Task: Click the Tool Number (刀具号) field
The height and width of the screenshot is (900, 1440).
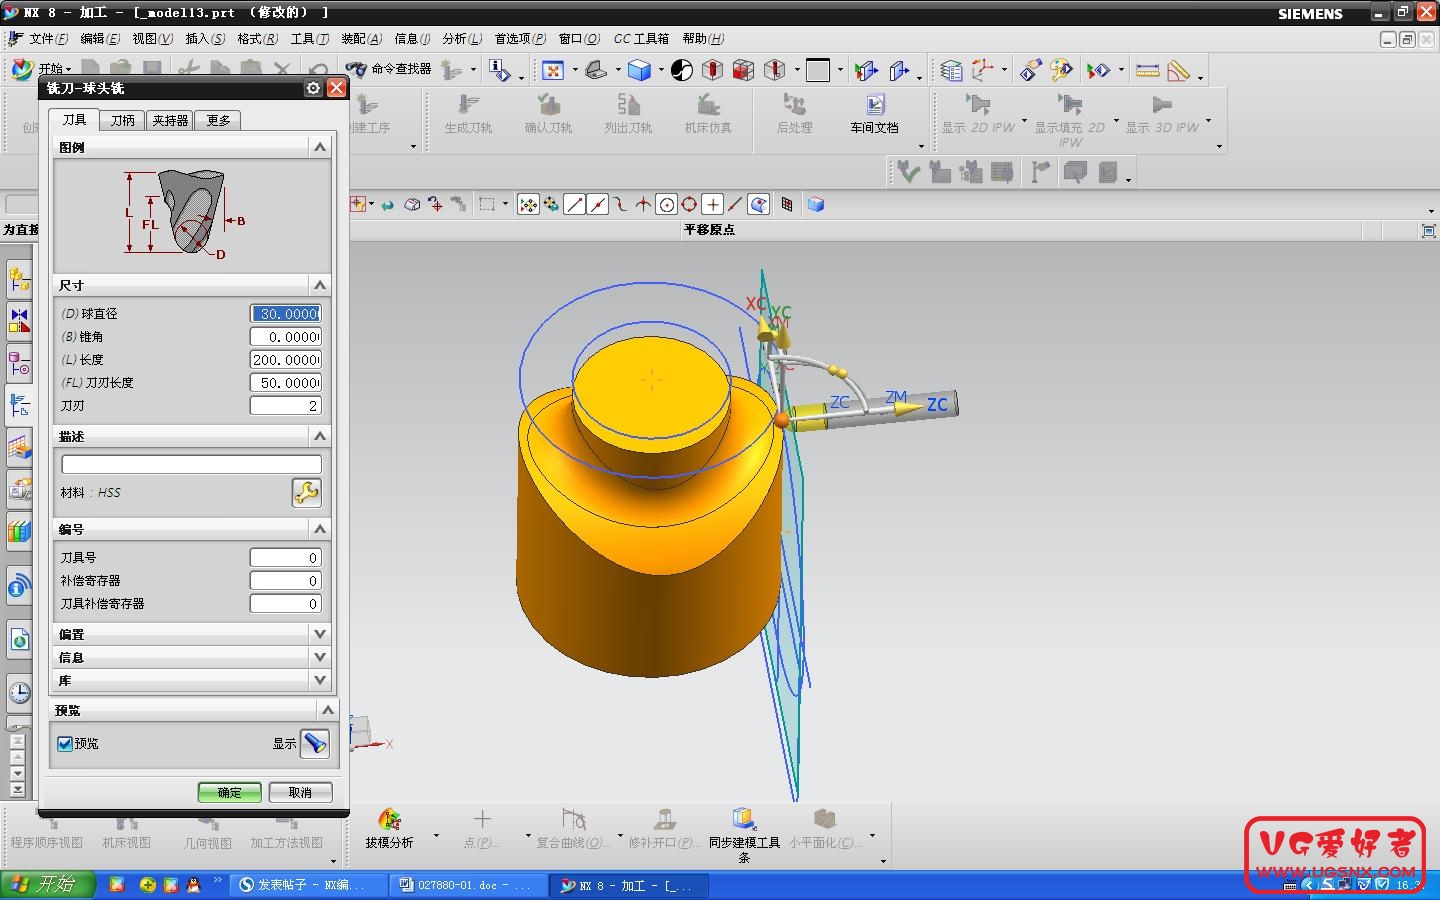Action: [x=286, y=558]
